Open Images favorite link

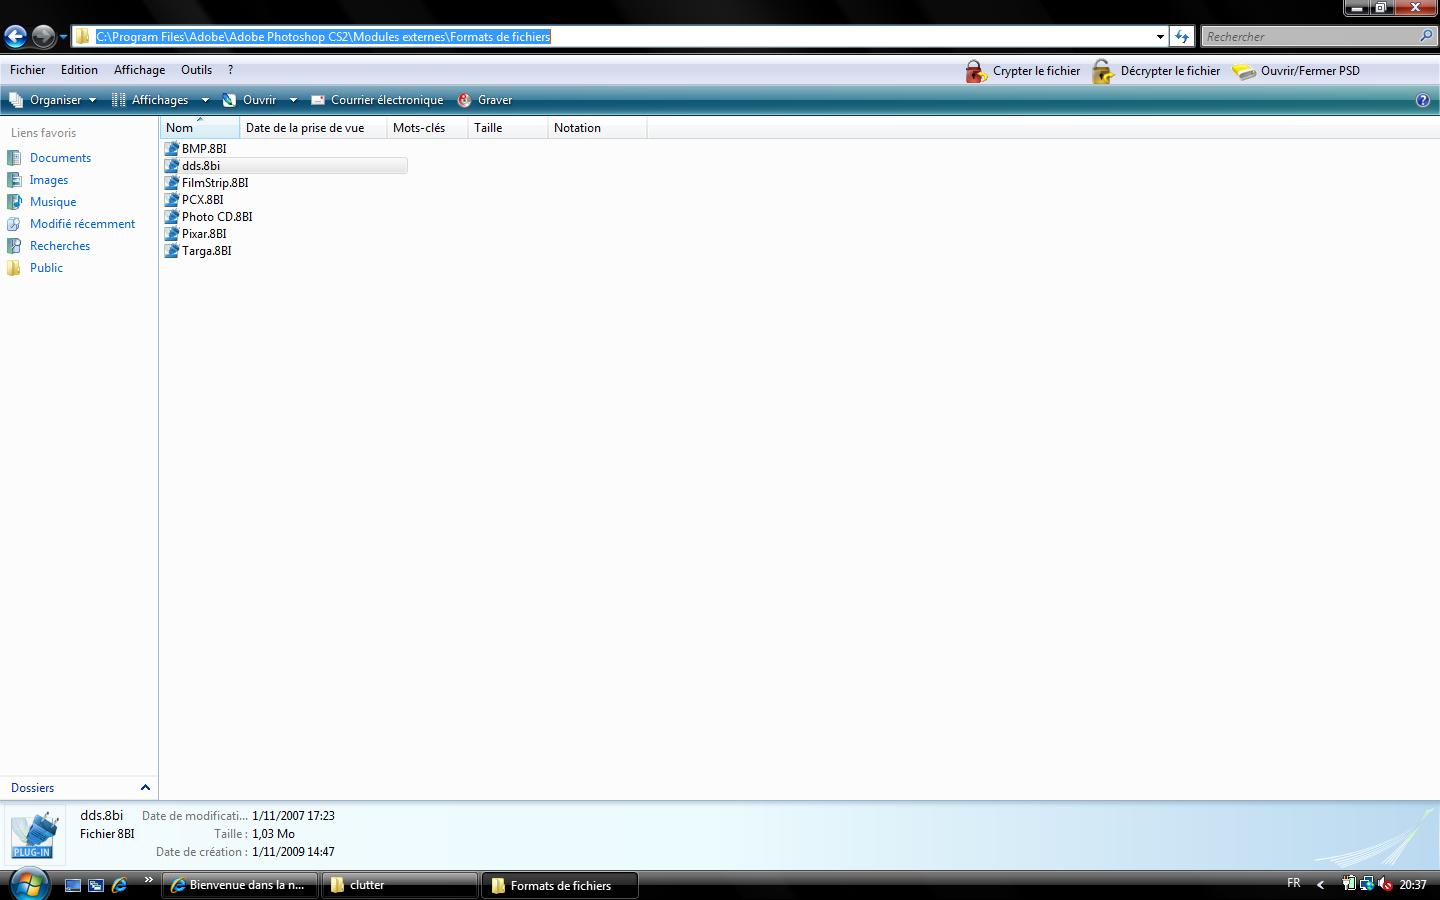click(49, 180)
